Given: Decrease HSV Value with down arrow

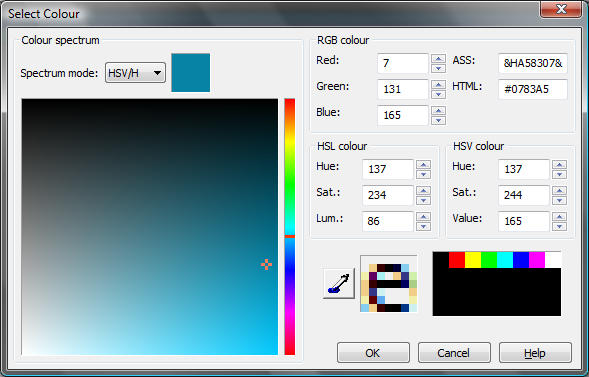Looking at the screenshot, I should point(559,226).
